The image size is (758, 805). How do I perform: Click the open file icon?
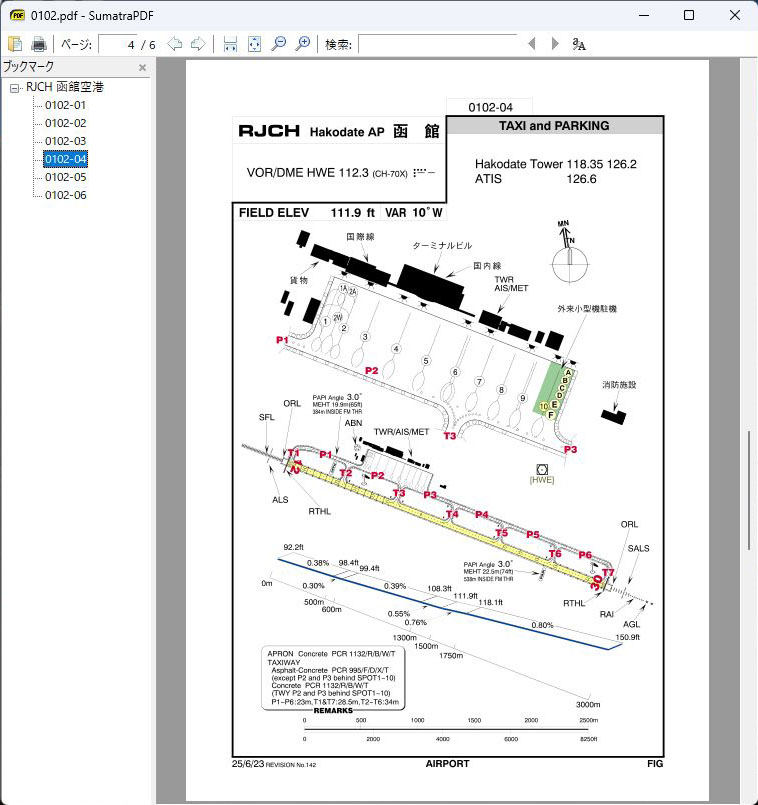pos(15,44)
